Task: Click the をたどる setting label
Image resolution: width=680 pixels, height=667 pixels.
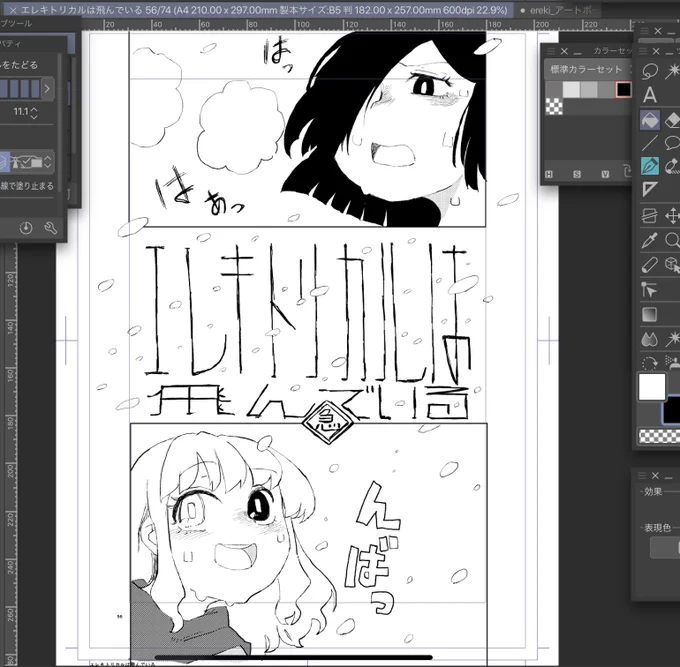Action: pyautogui.click(x=20, y=65)
